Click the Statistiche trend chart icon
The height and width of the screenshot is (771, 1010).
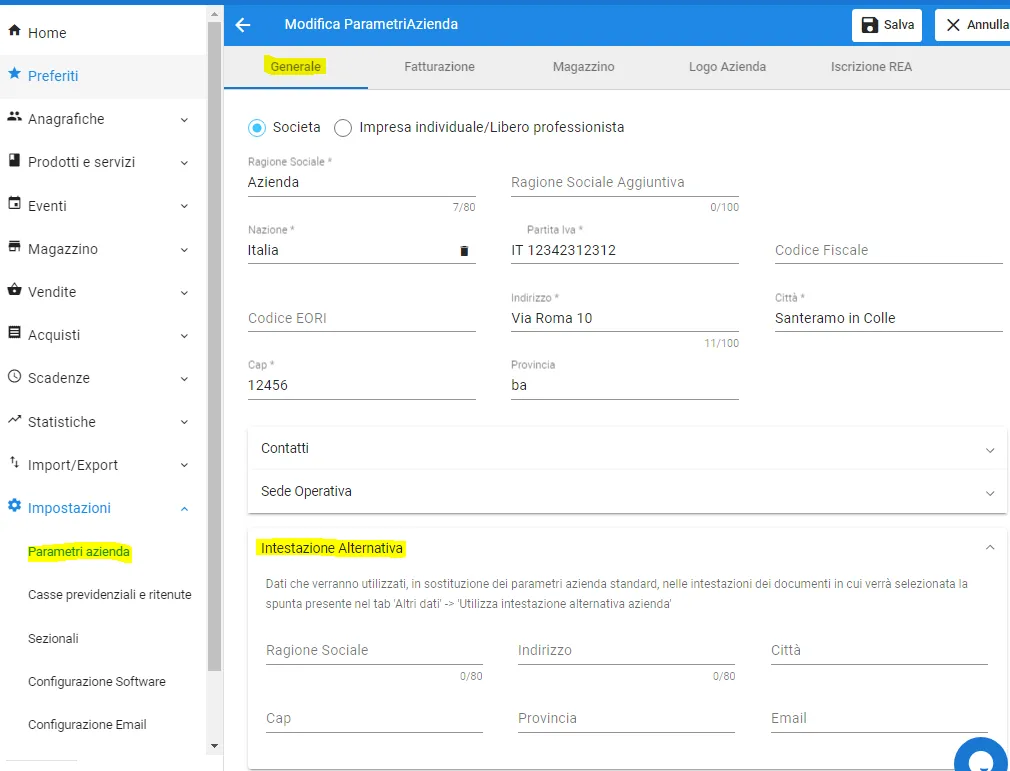tap(14, 420)
